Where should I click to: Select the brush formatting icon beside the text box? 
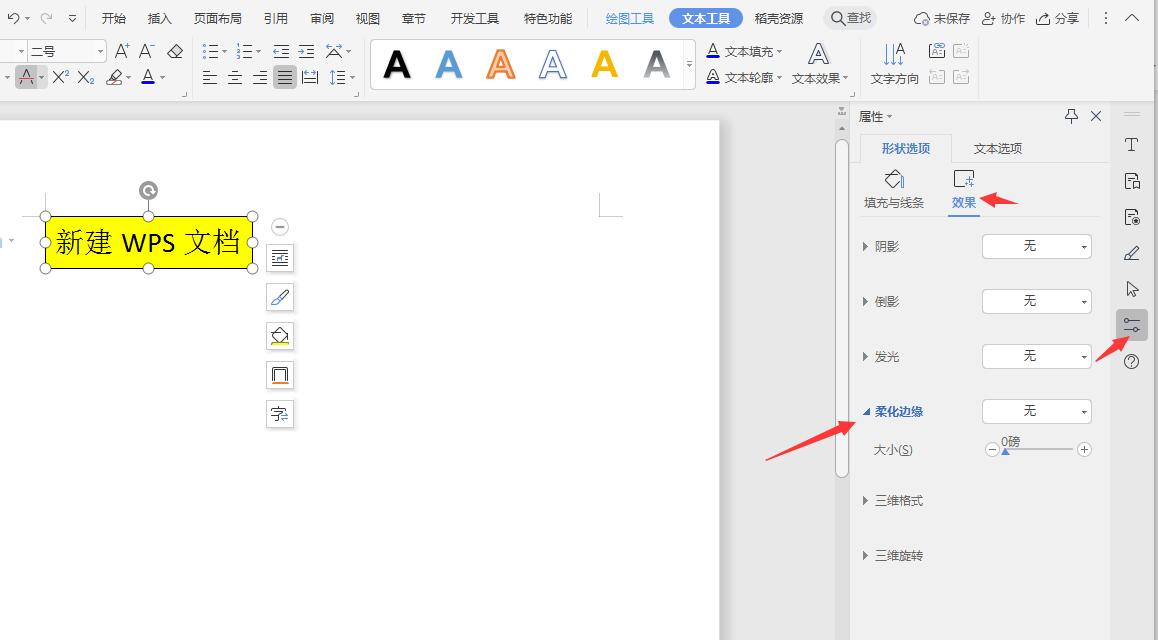pyautogui.click(x=279, y=297)
